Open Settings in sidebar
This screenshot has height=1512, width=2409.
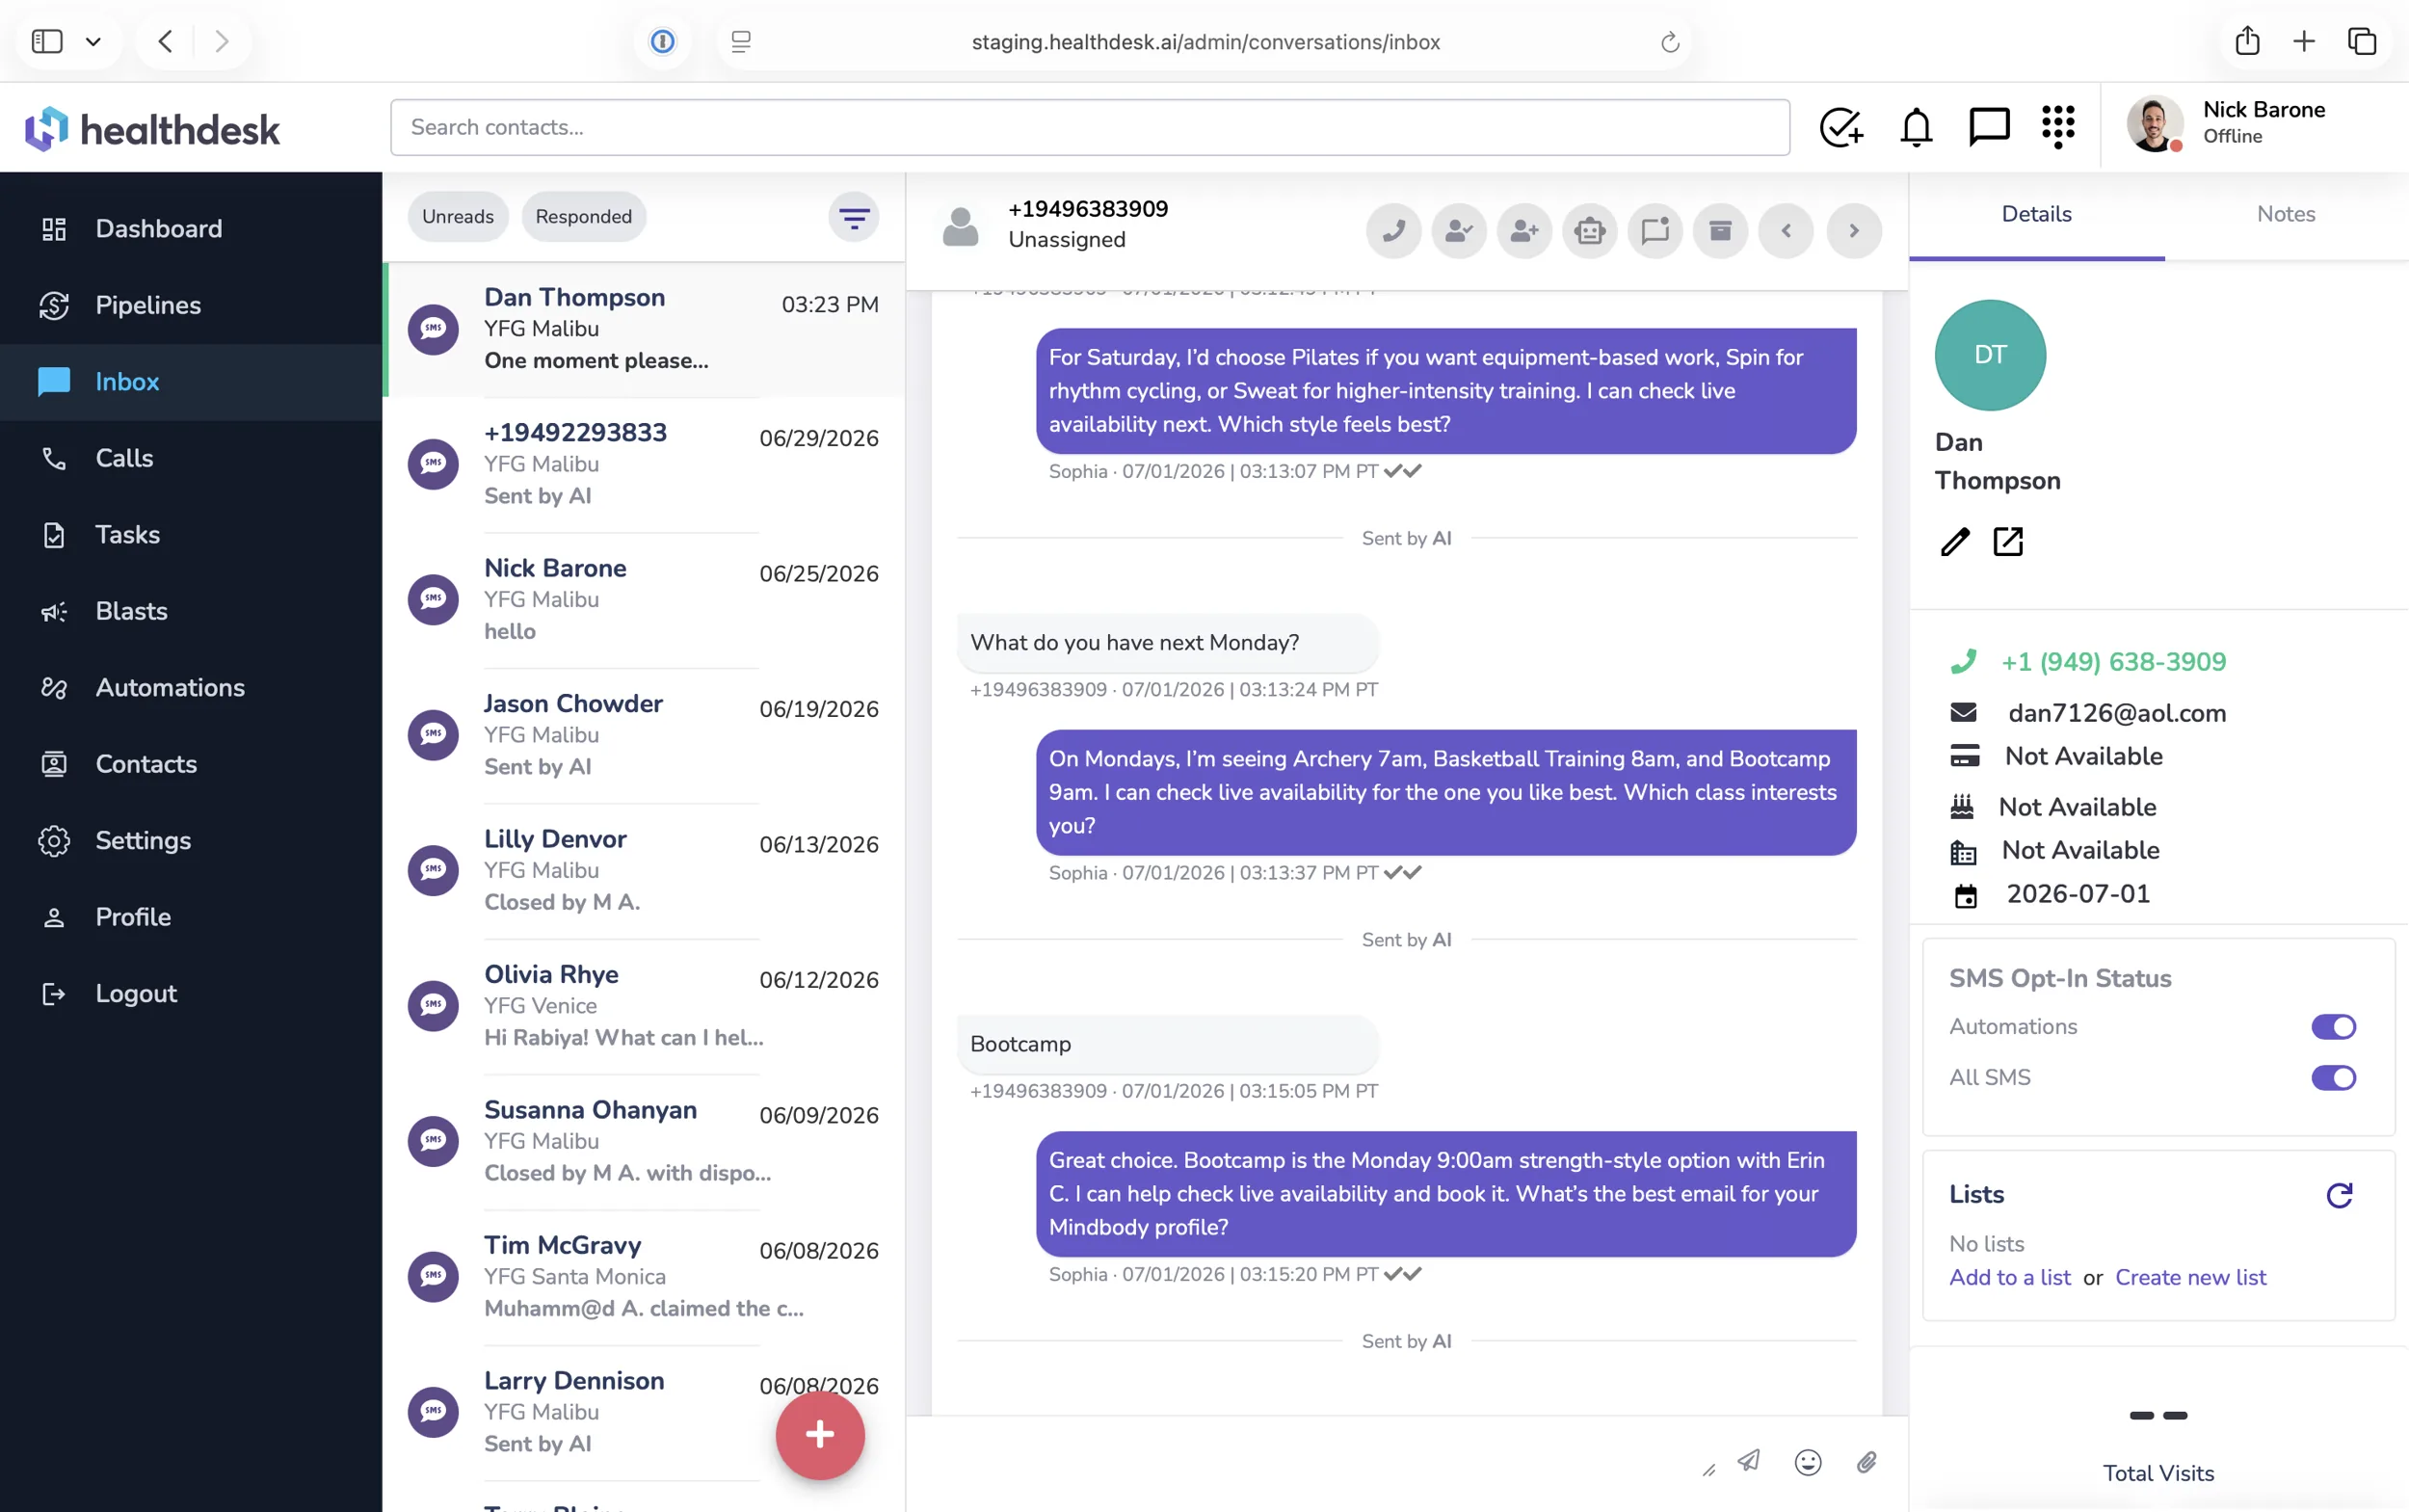tap(191, 841)
